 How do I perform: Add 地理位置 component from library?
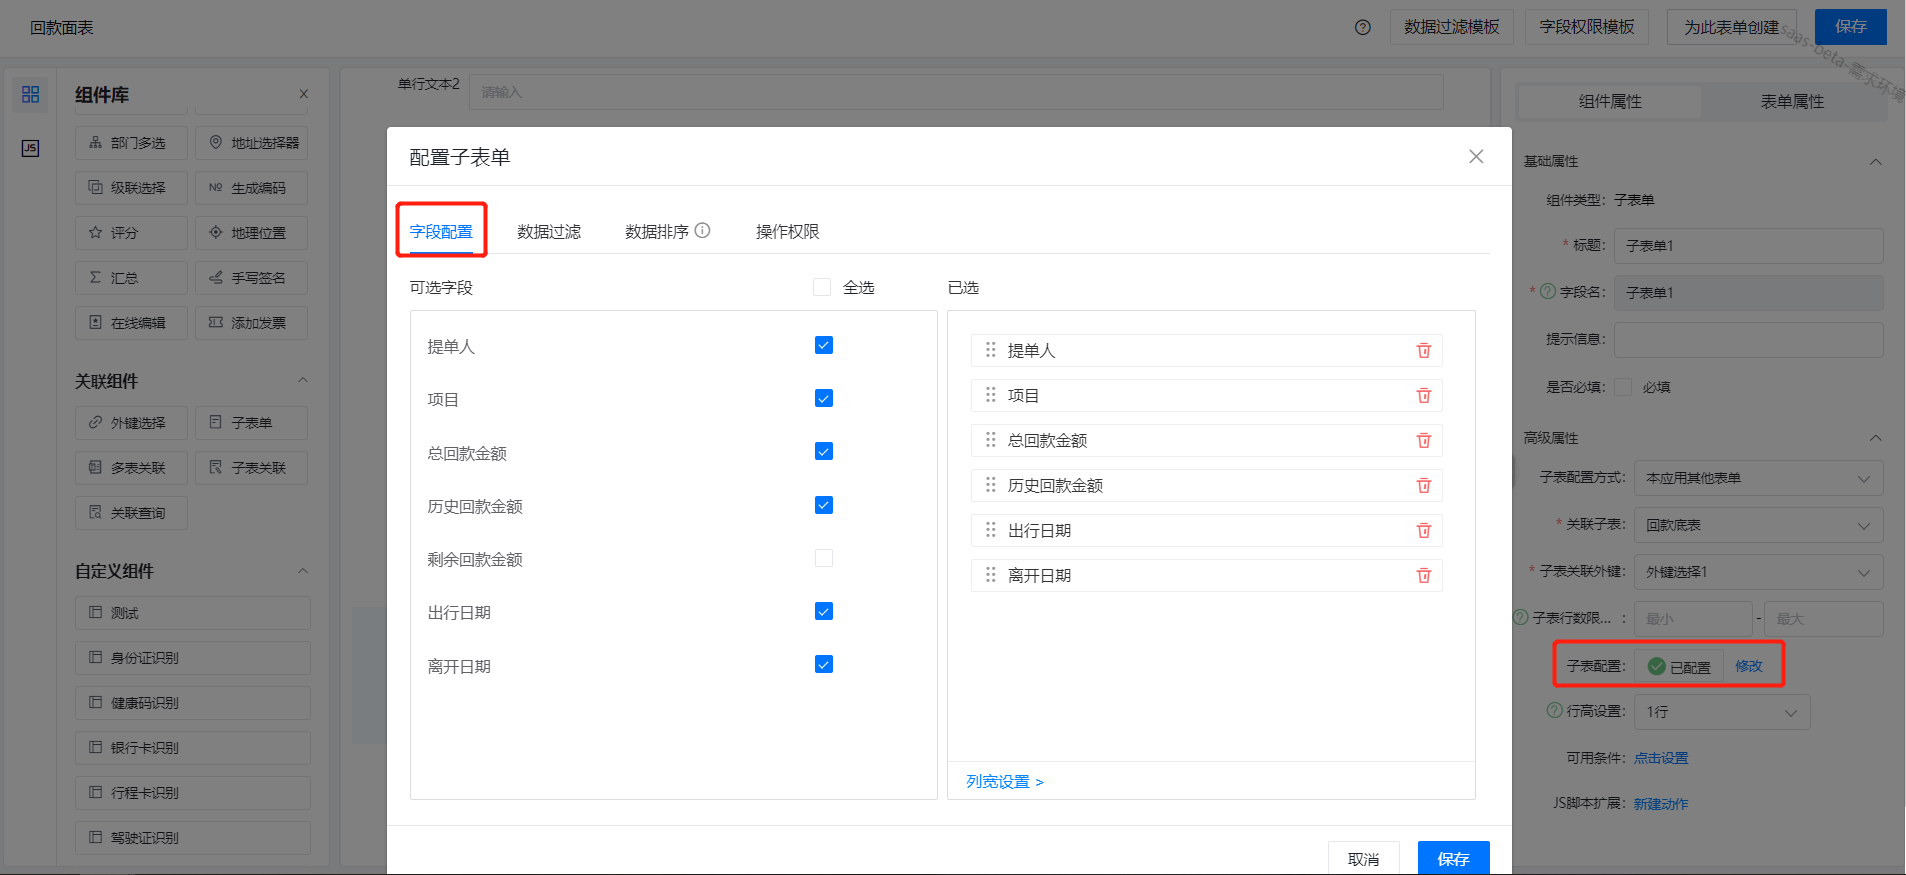tap(251, 233)
